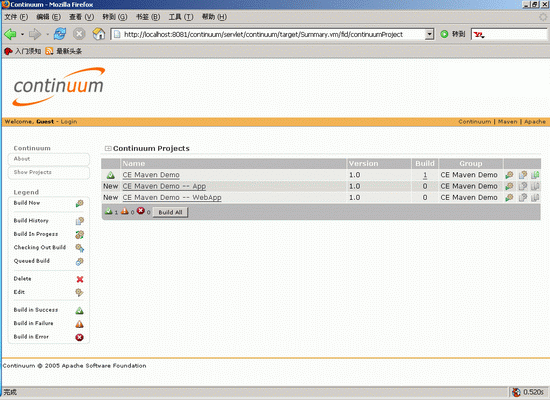This screenshot has width=550, height=400.
Task: Click the Build Now legend icon
Action: click(x=80, y=204)
